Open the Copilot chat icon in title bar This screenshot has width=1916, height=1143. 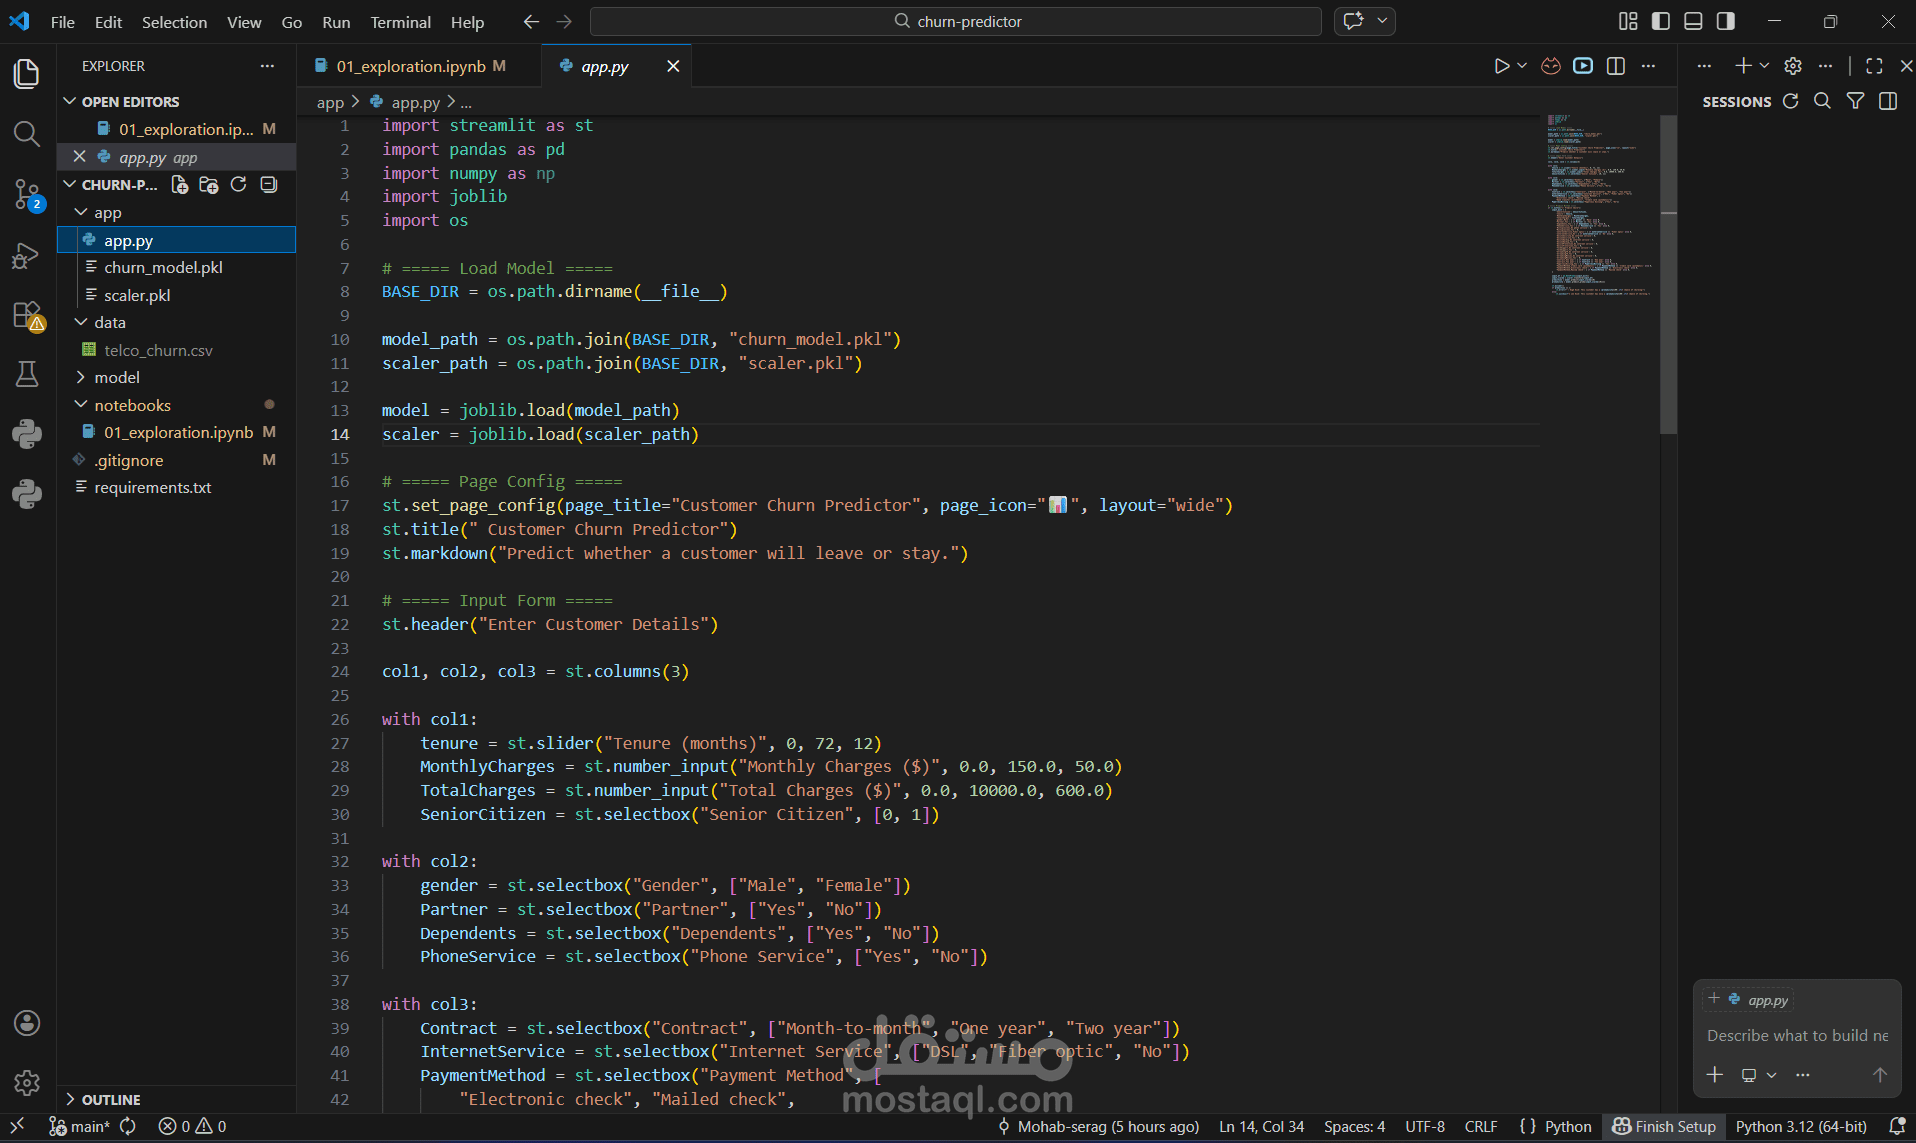pyautogui.click(x=1354, y=22)
